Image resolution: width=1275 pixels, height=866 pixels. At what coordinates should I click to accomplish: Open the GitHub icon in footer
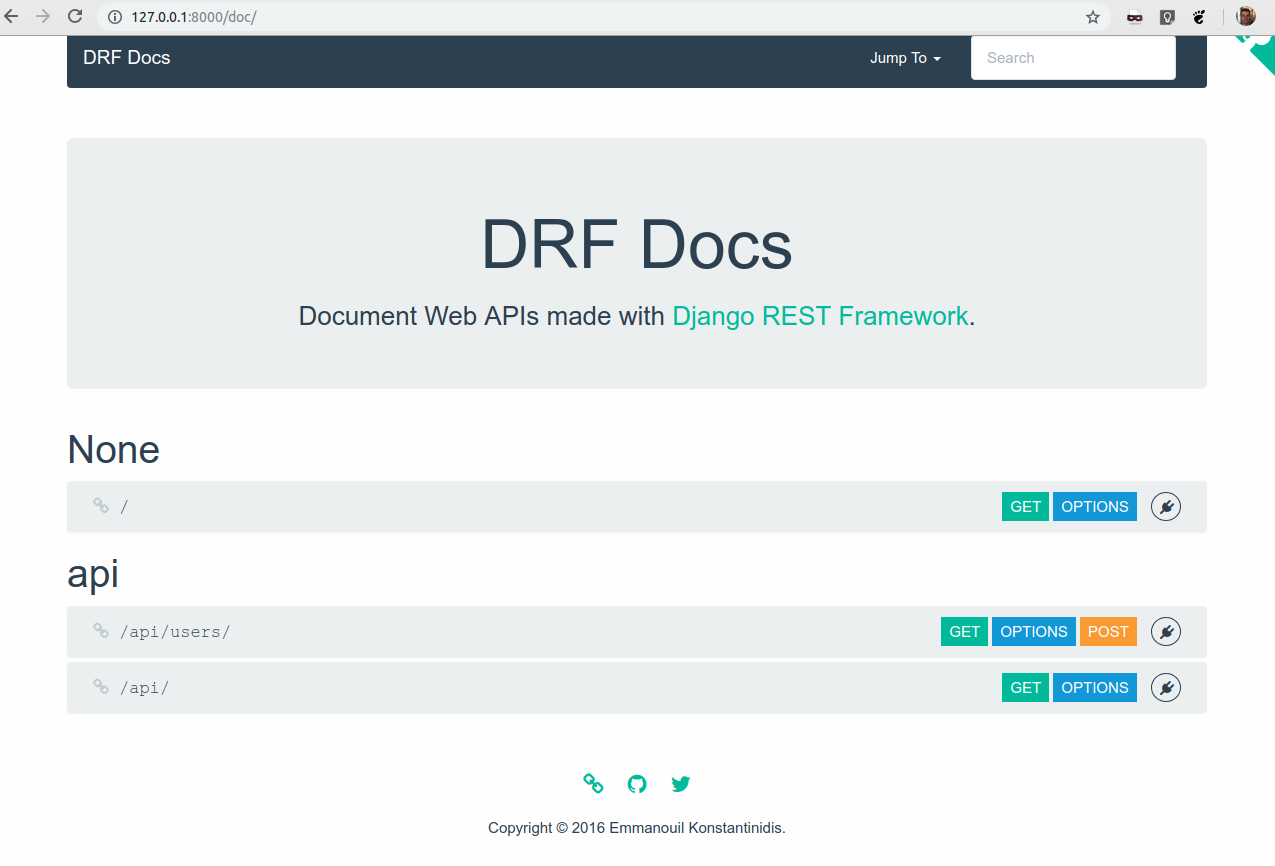tap(637, 784)
